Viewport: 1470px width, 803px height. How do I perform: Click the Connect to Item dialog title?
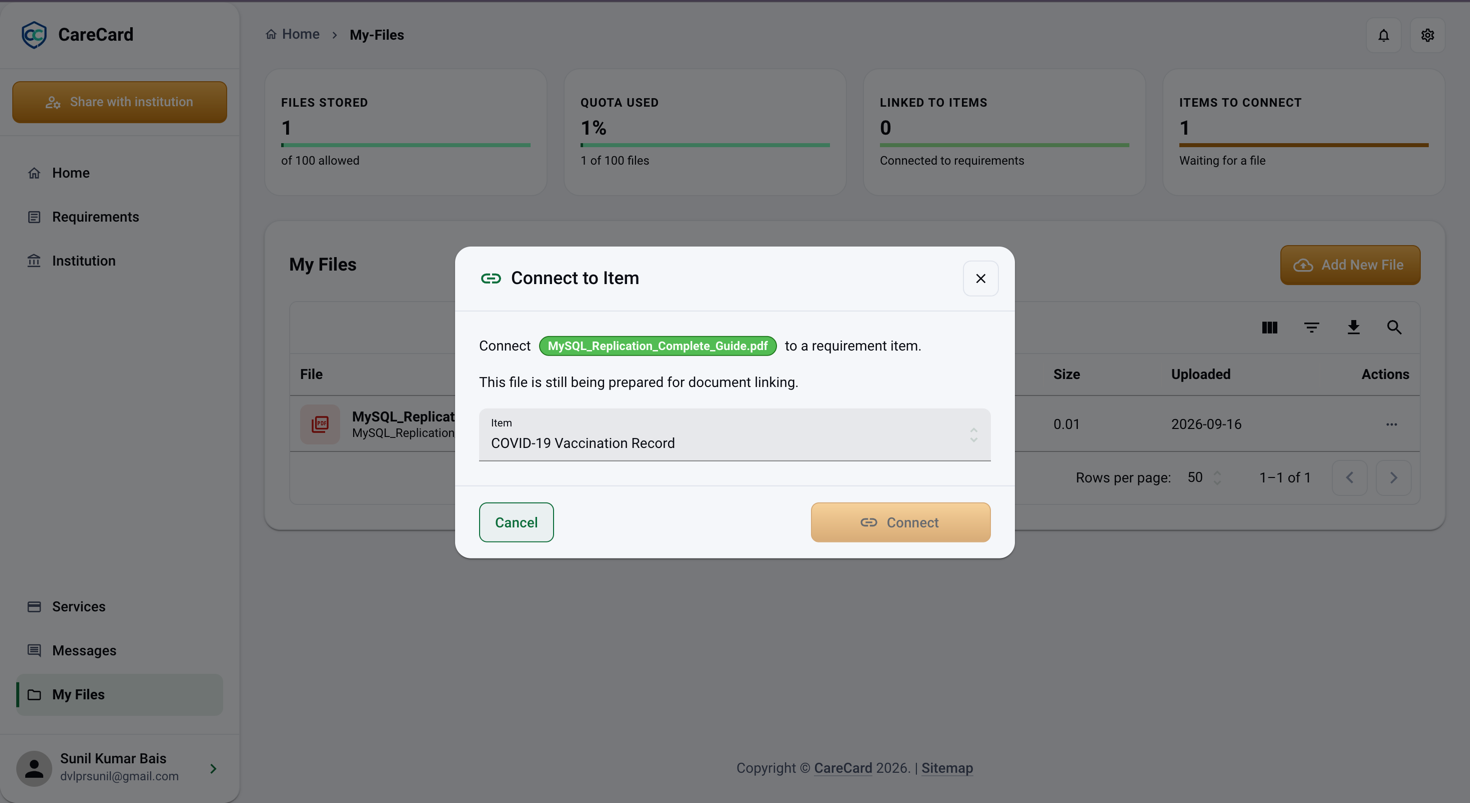(575, 279)
